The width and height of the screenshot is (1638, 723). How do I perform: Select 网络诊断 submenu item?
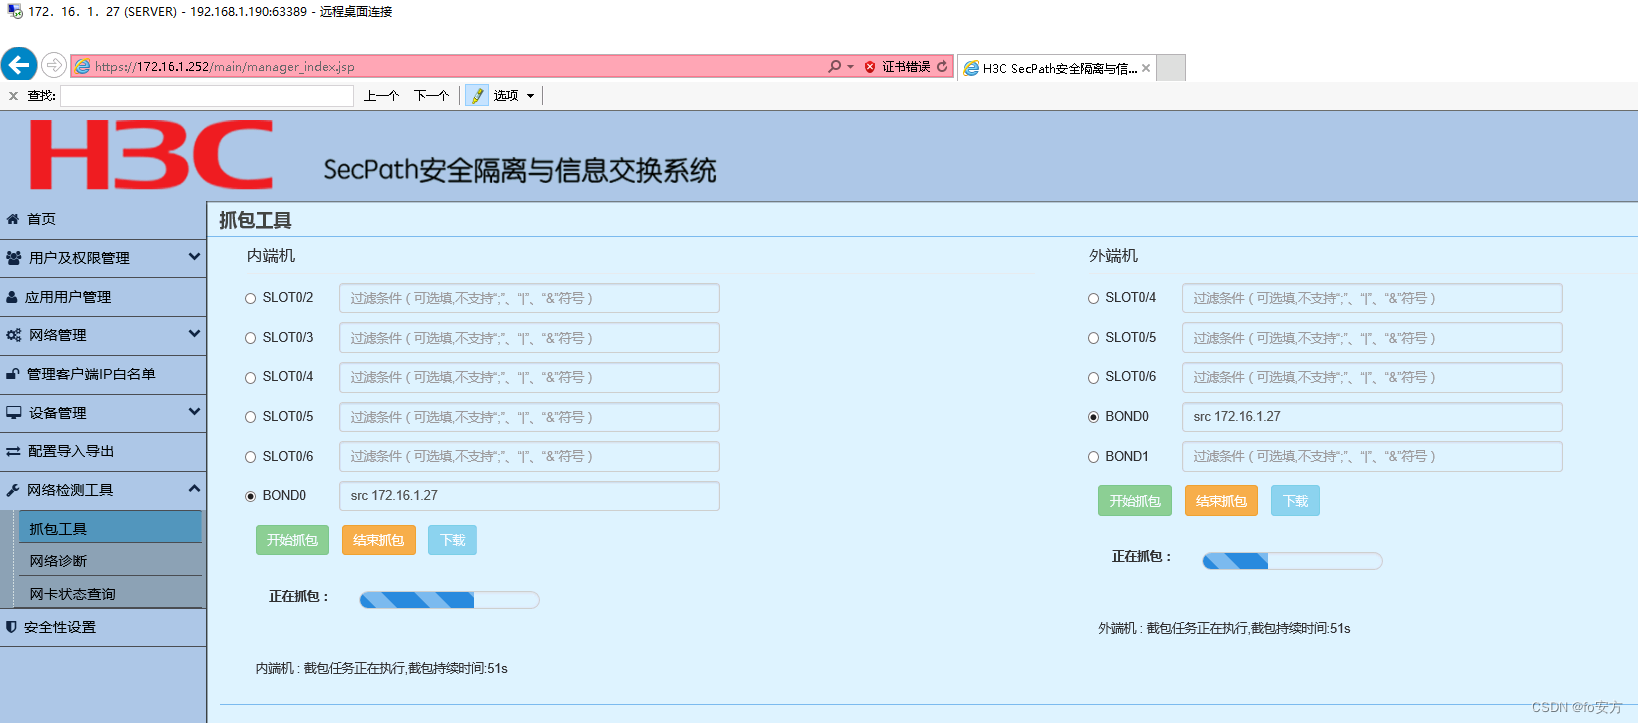point(110,560)
